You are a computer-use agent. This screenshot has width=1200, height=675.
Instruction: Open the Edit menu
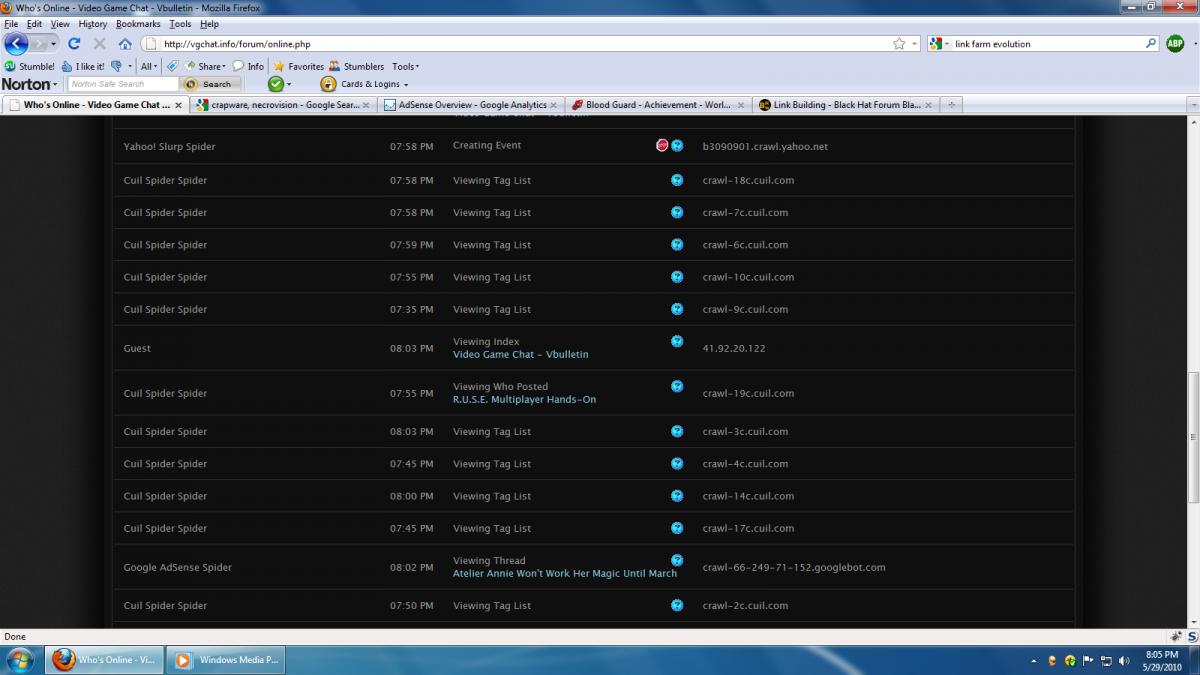click(35, 24)
